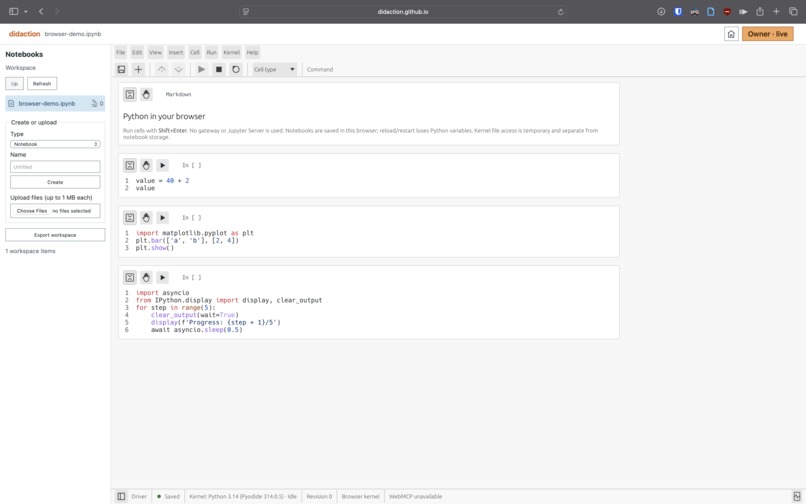This screenshot has width=806, height=504.
Task: Open the Edit menu
Action: [x=137, y=52]
